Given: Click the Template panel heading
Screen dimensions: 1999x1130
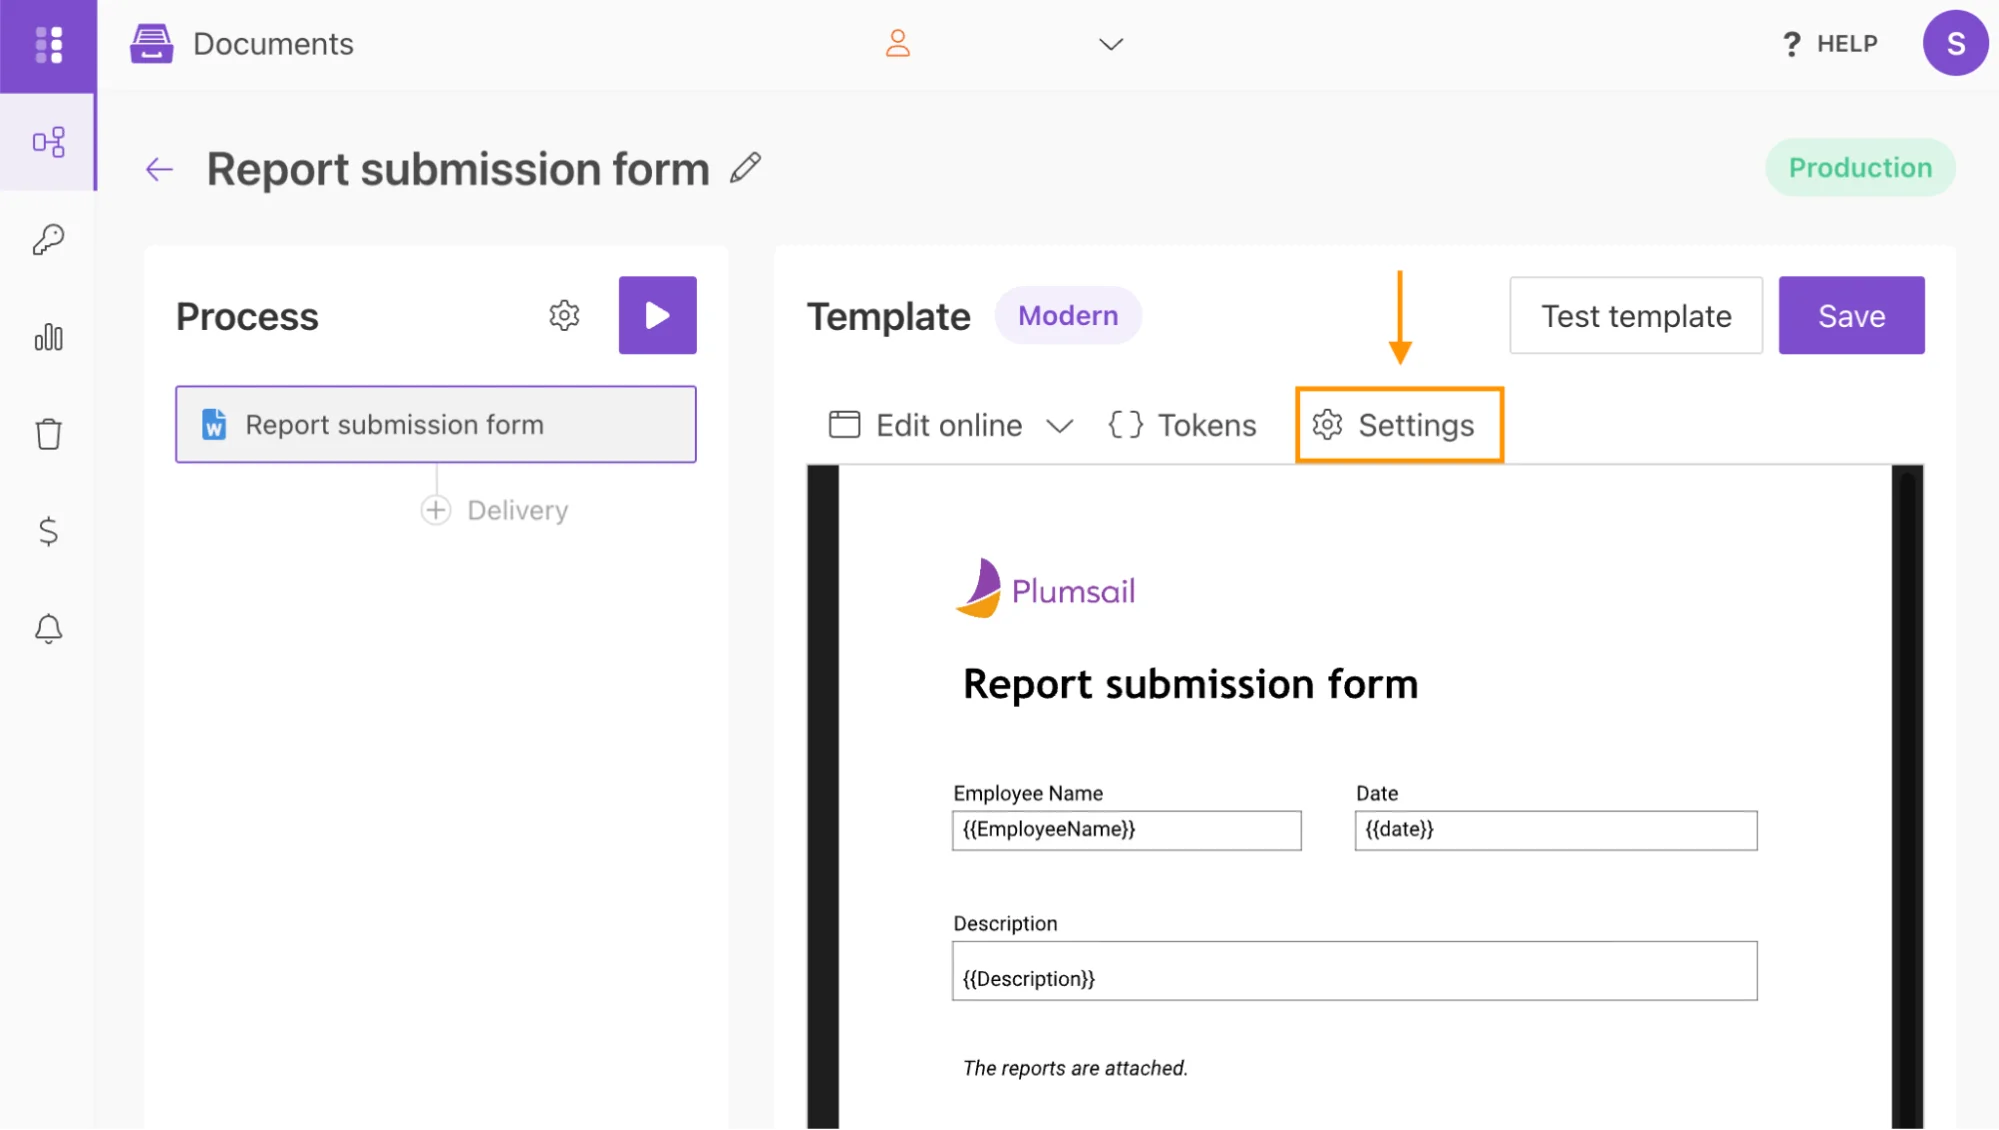Looking at the screenshot, I should (x=889, y=316).
